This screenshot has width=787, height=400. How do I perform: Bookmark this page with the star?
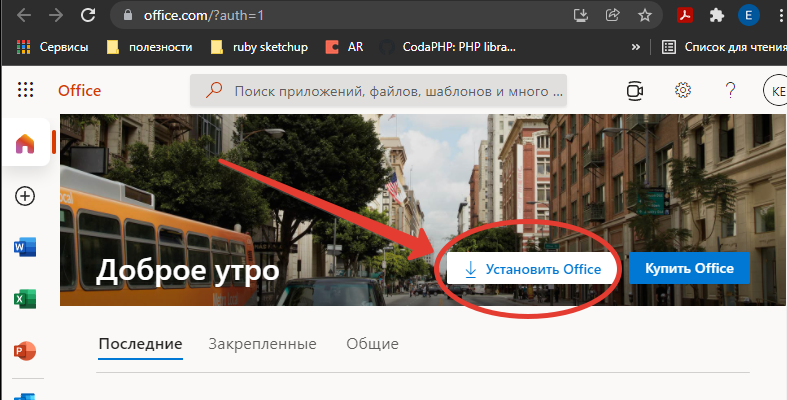coord(644,16)
